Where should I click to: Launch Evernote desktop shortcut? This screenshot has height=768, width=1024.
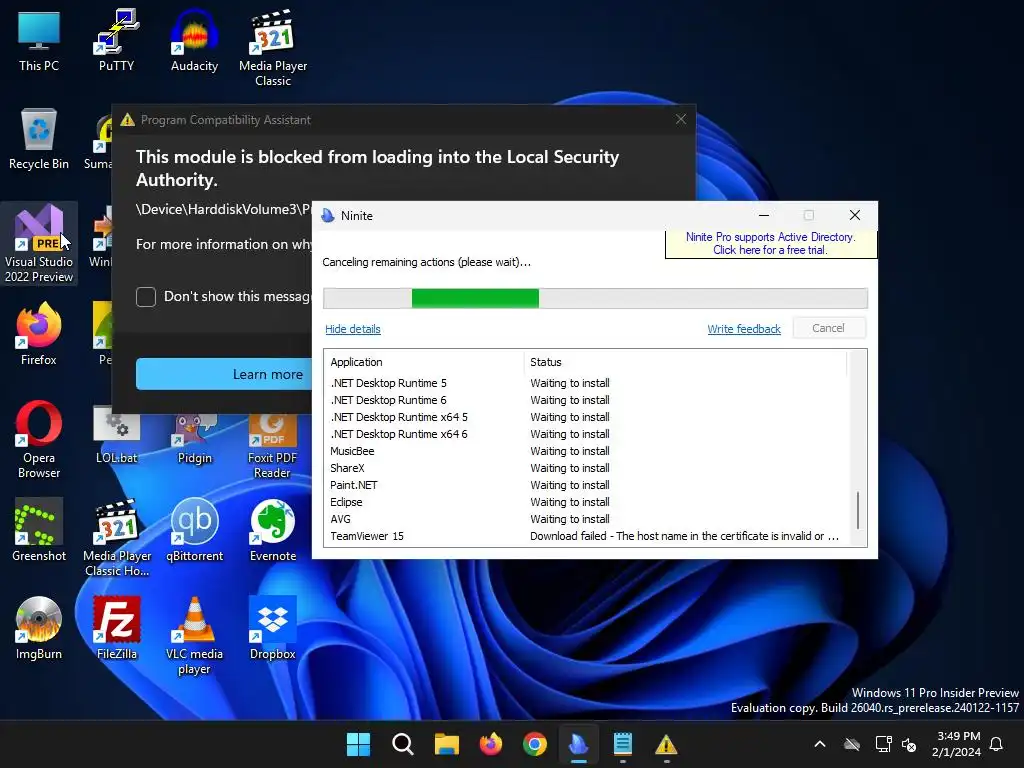point(272,531)
